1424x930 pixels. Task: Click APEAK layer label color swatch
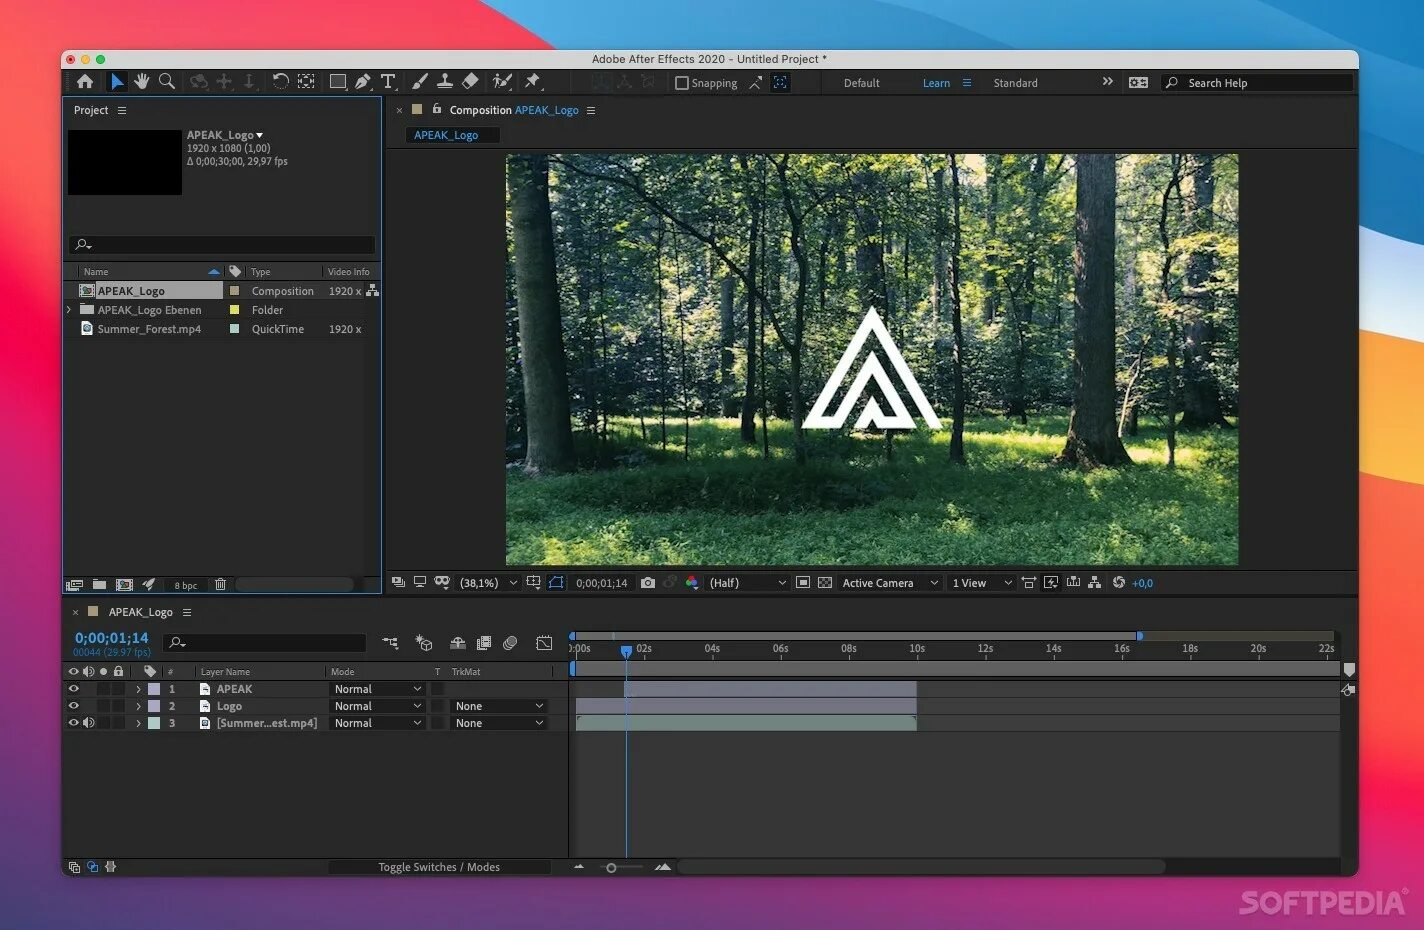(154, 689)
